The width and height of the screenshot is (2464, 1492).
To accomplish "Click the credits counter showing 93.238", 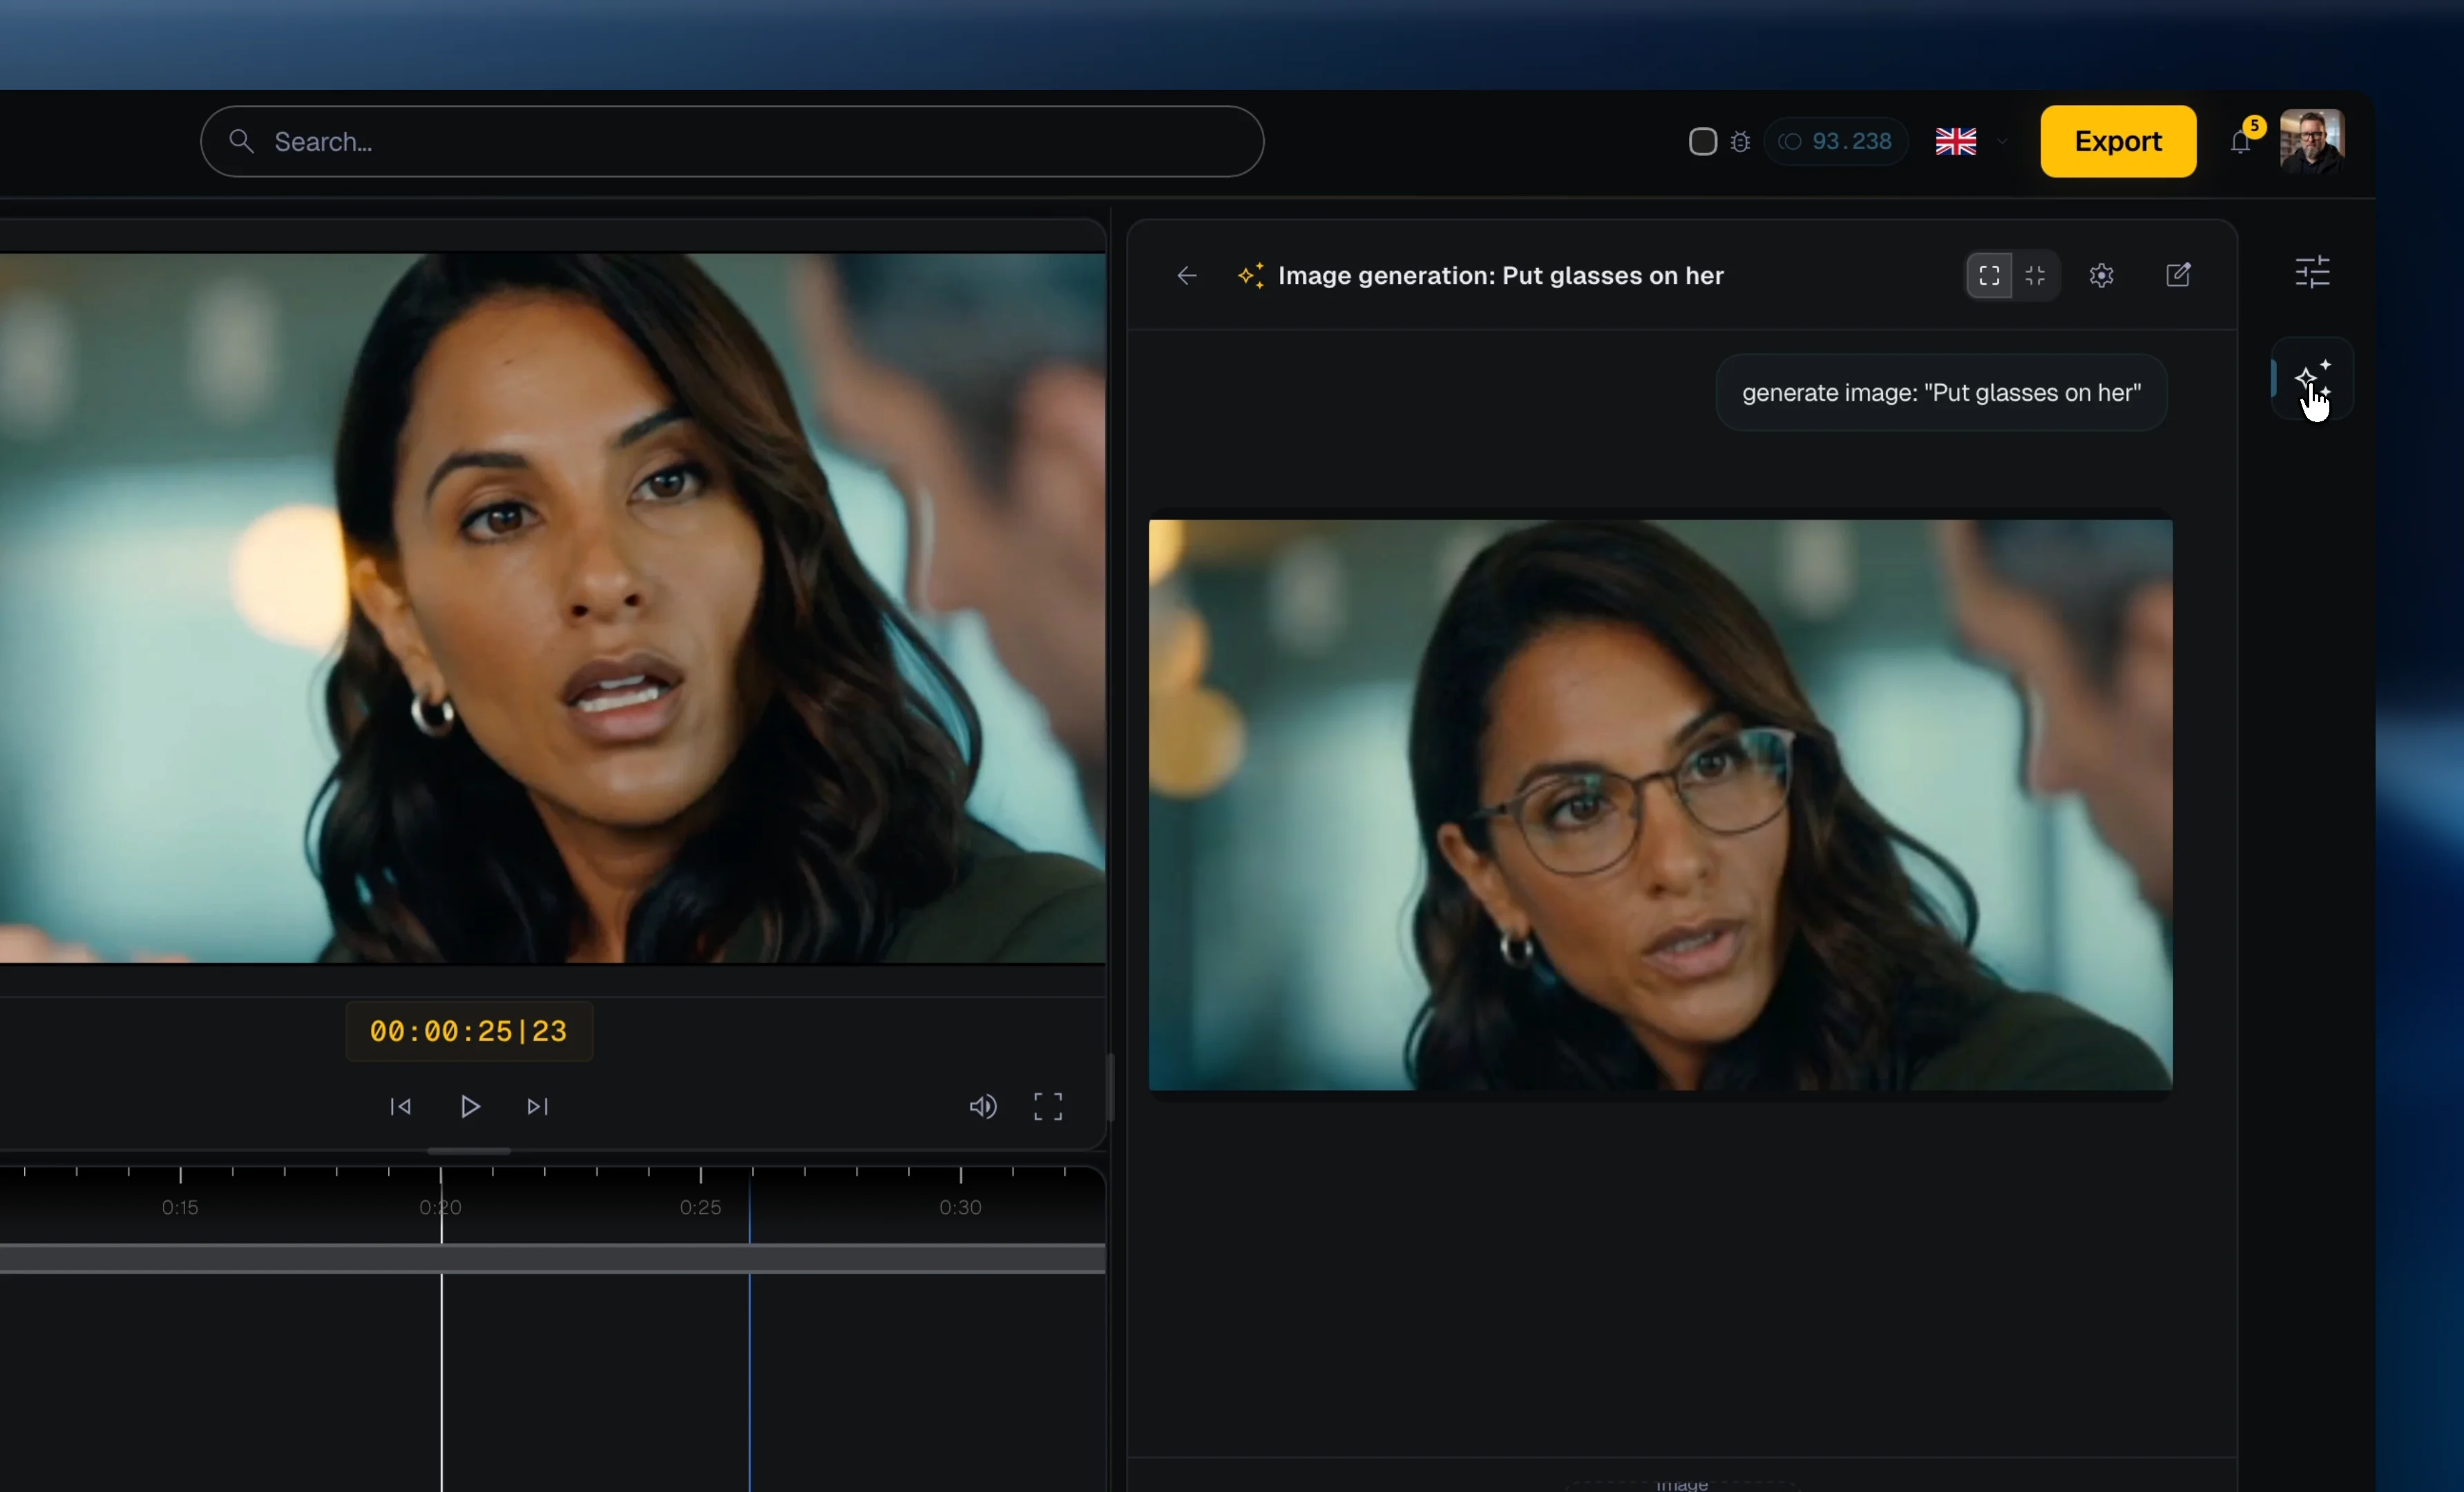I will (x=1837, y=141).
